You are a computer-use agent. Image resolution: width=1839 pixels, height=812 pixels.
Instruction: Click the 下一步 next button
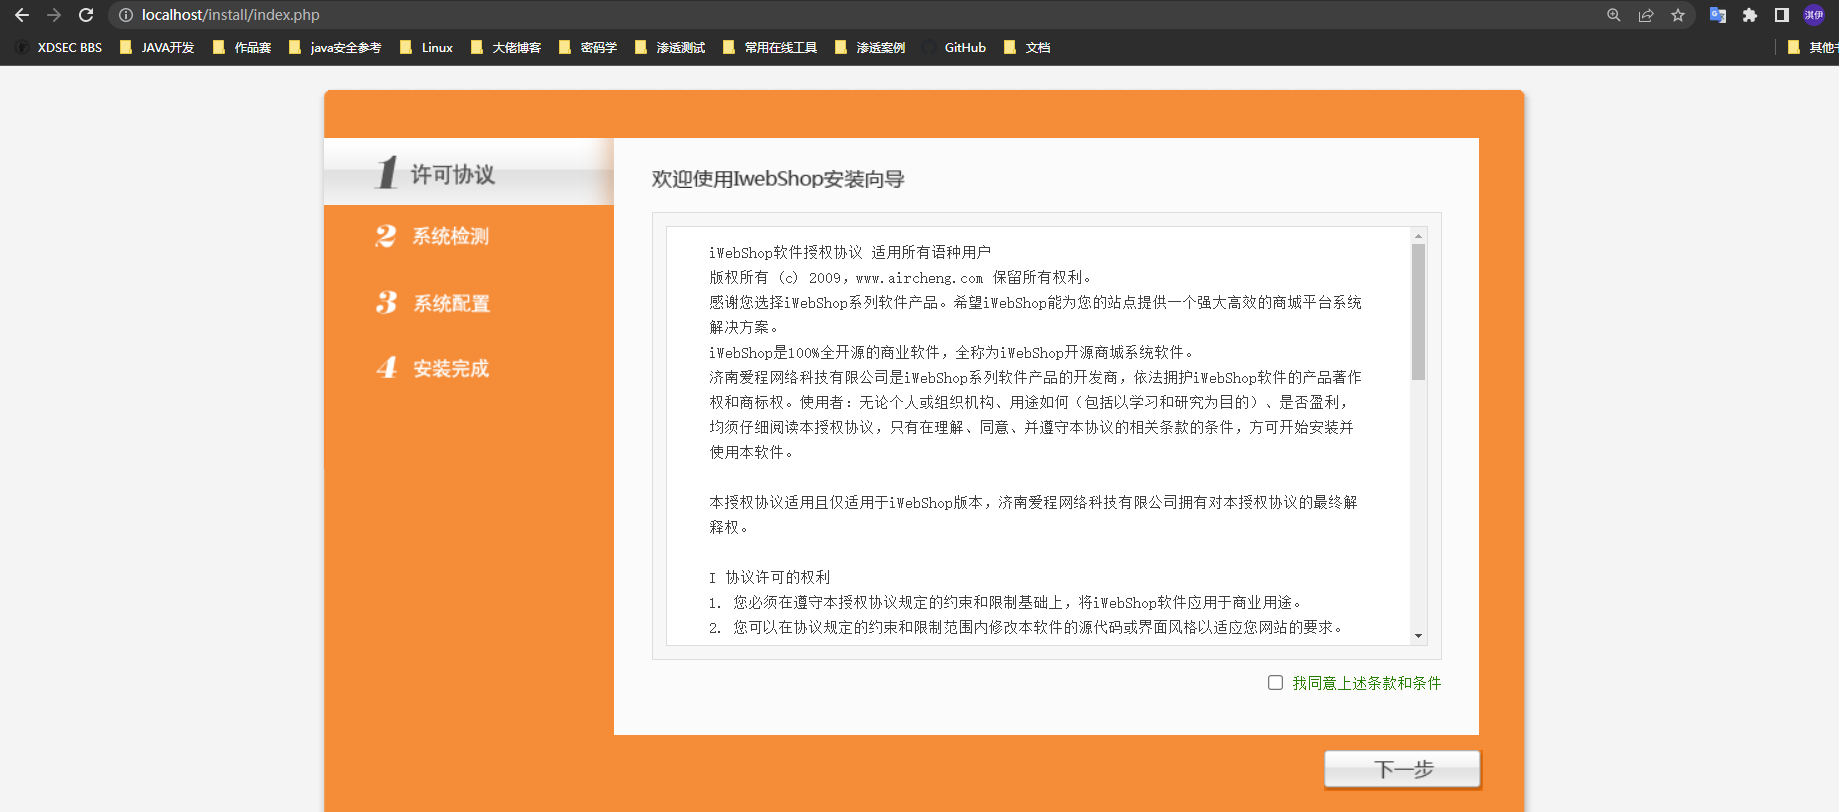[x=1403, y=769]
